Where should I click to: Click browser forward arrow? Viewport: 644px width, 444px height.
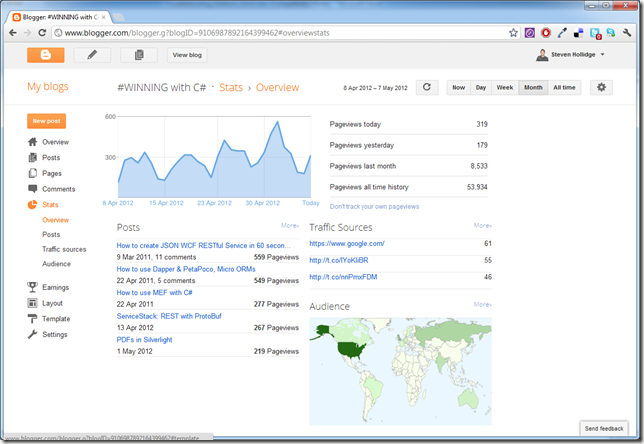pos(28,32)
